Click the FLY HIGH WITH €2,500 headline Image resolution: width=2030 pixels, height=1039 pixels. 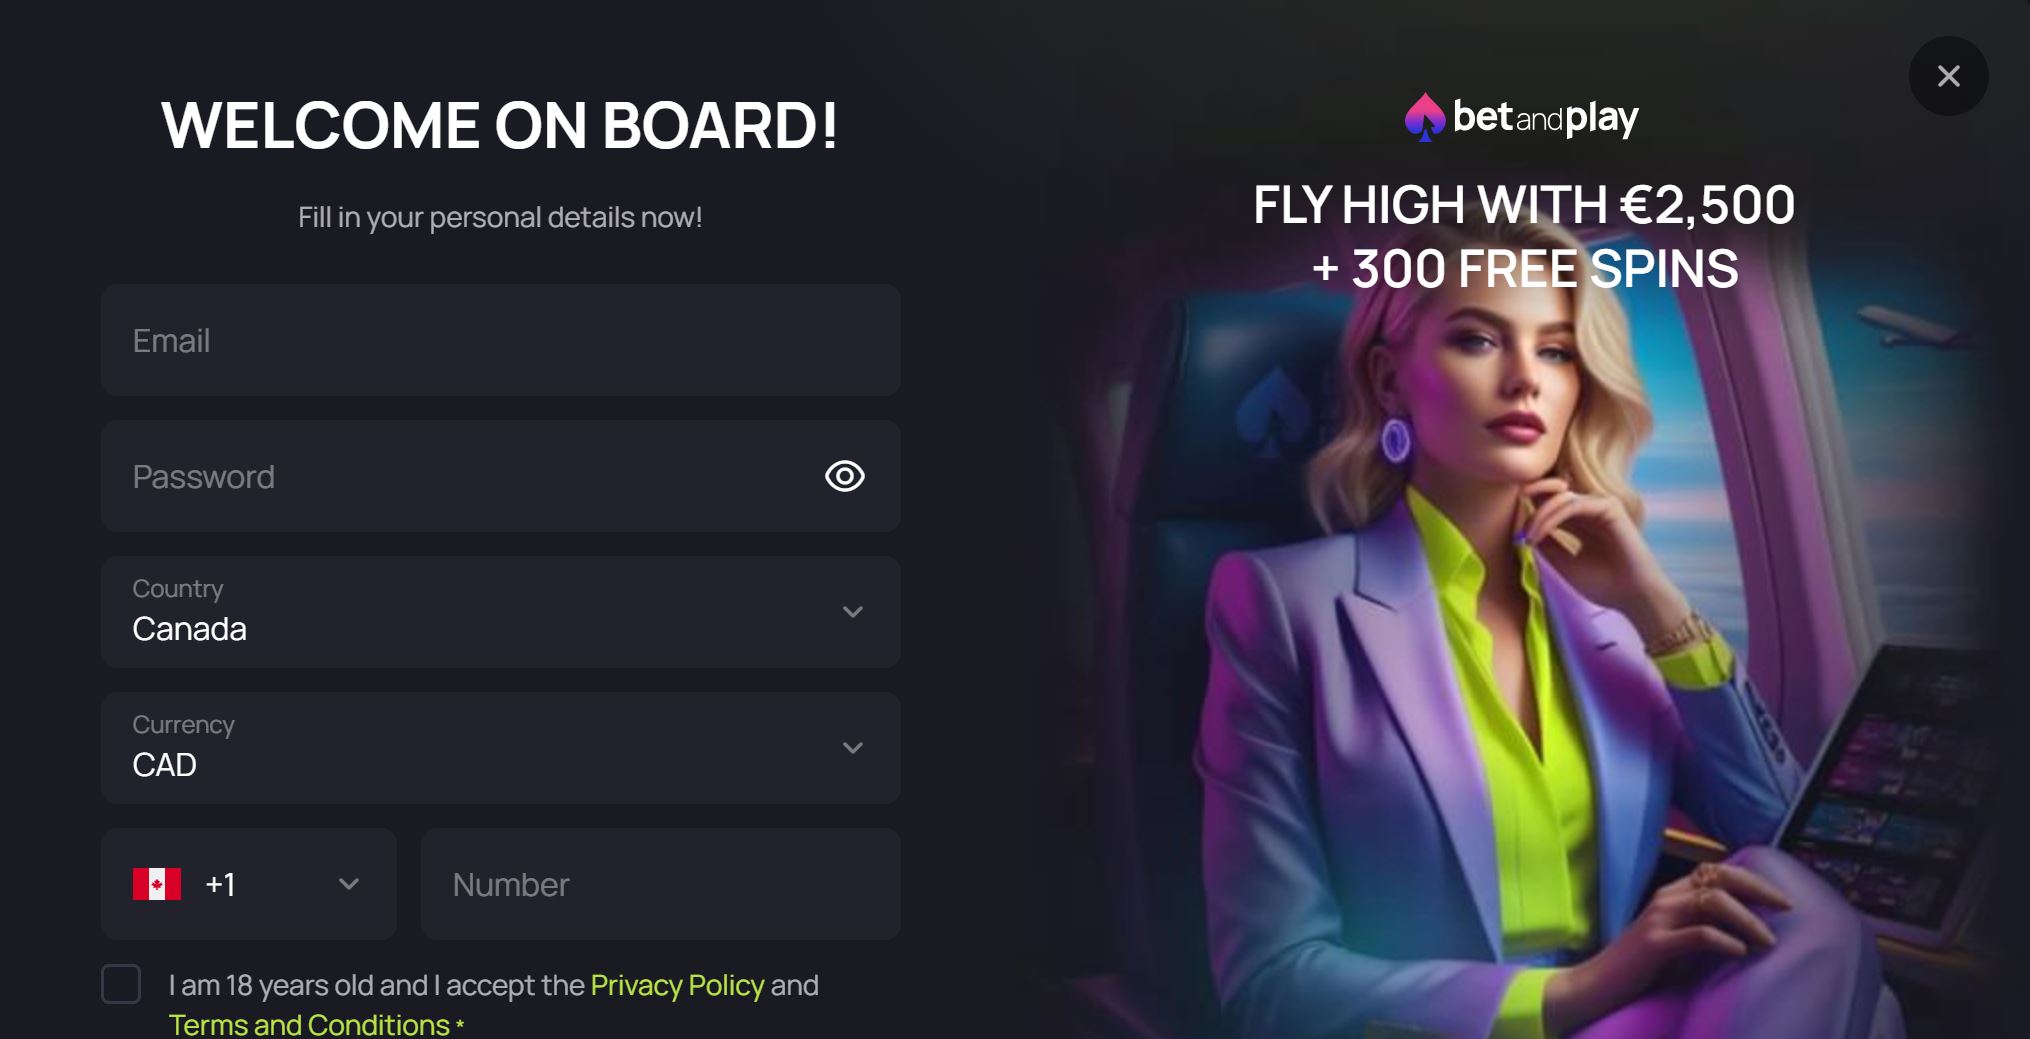1524,205
